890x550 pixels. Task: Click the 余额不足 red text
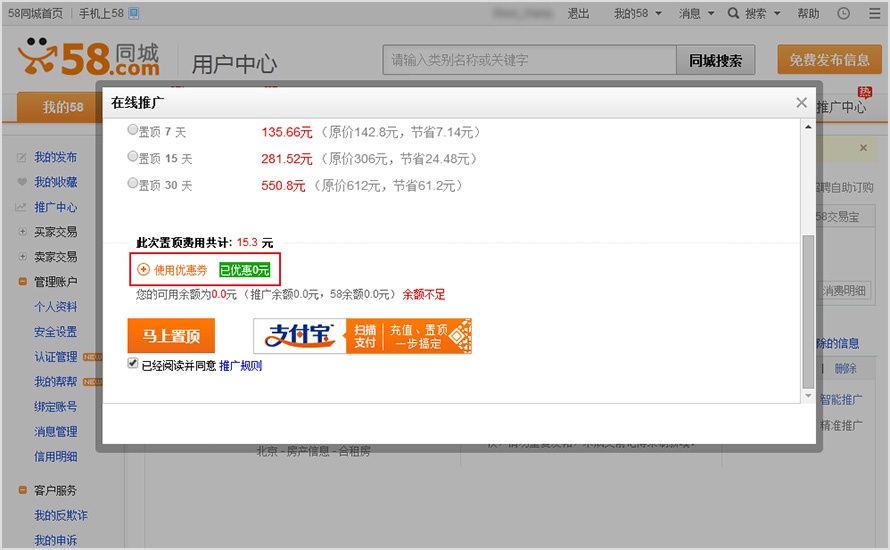coord(424,295)
